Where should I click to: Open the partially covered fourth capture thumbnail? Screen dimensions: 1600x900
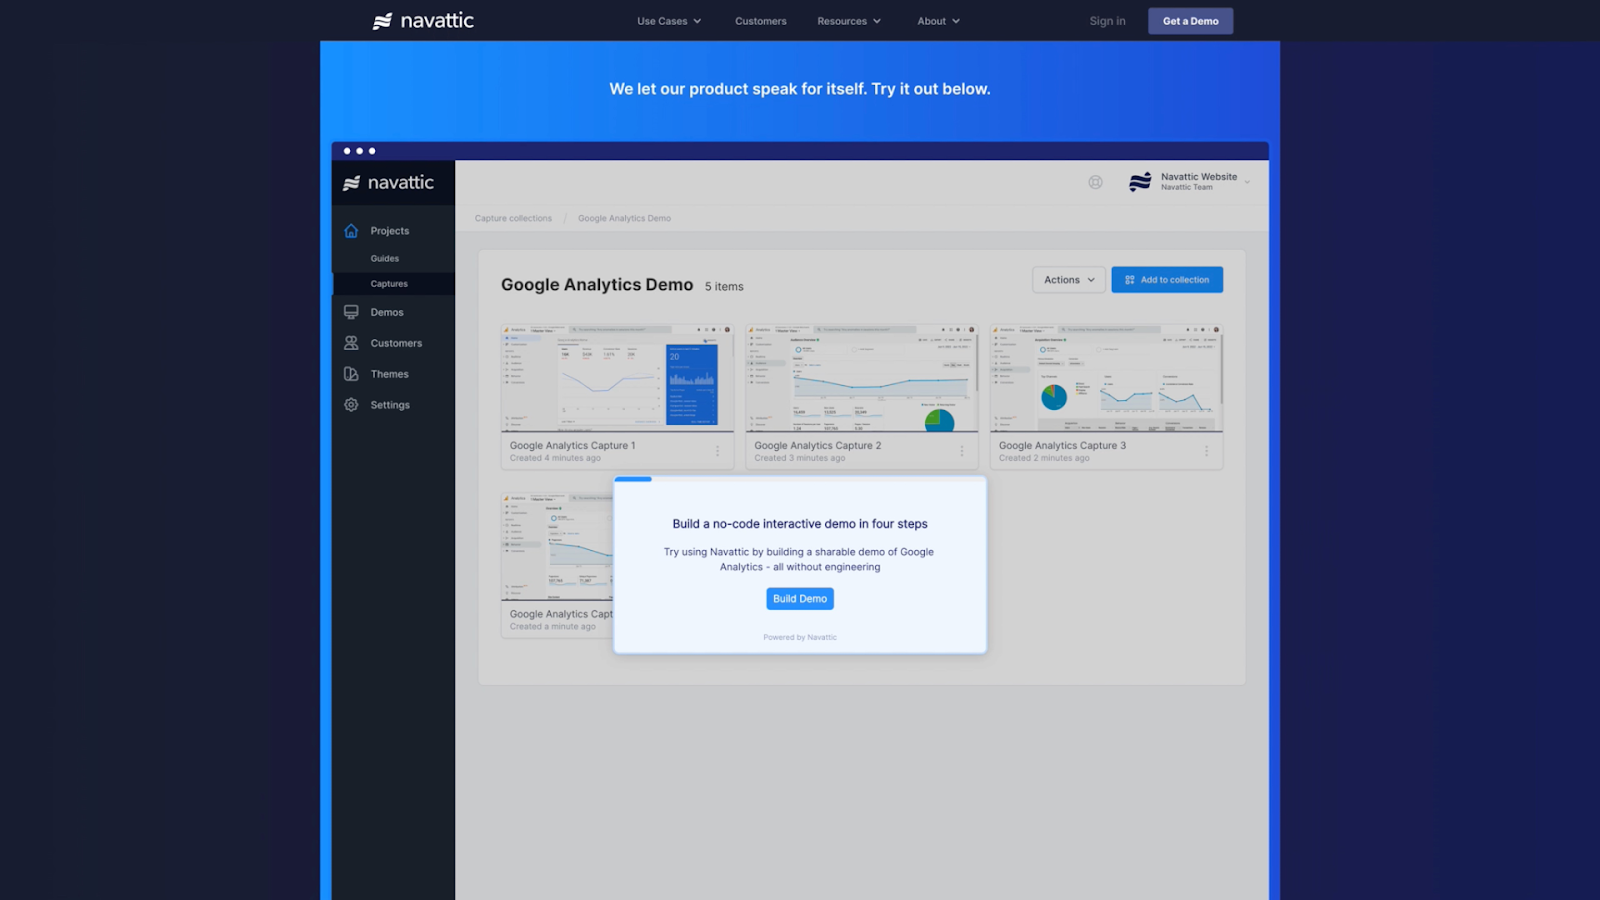pos(557,546)
